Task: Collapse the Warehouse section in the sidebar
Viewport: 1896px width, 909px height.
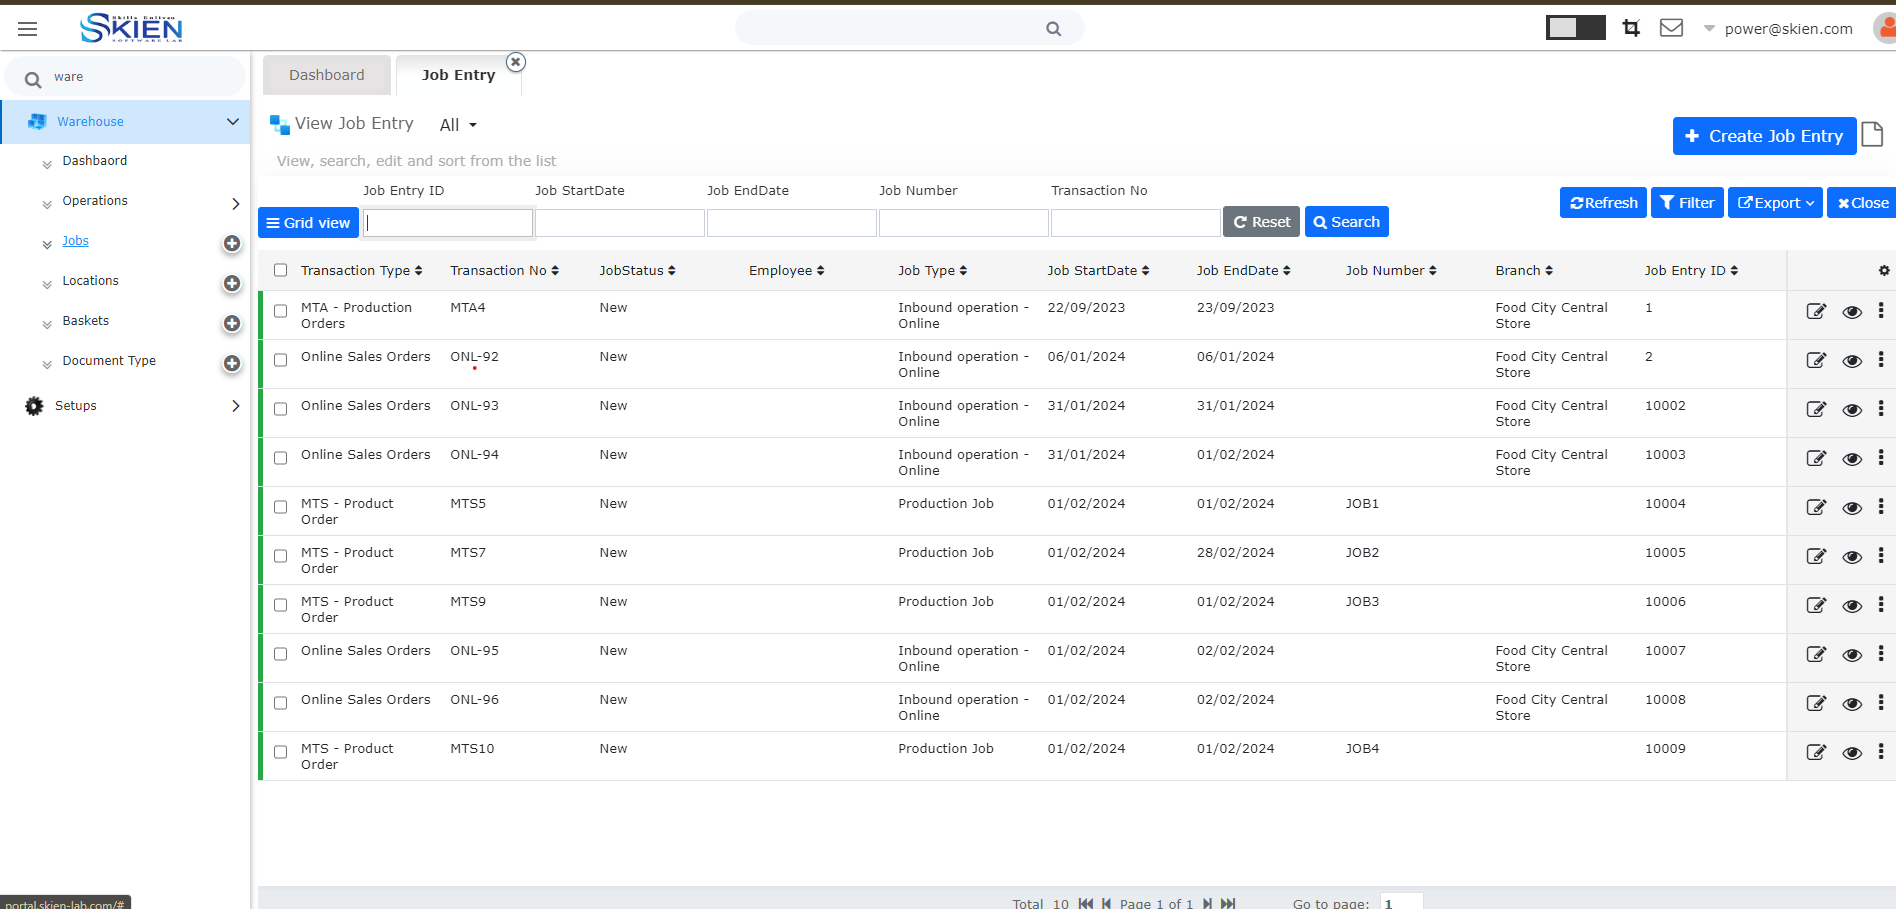Action: [233, 121]
